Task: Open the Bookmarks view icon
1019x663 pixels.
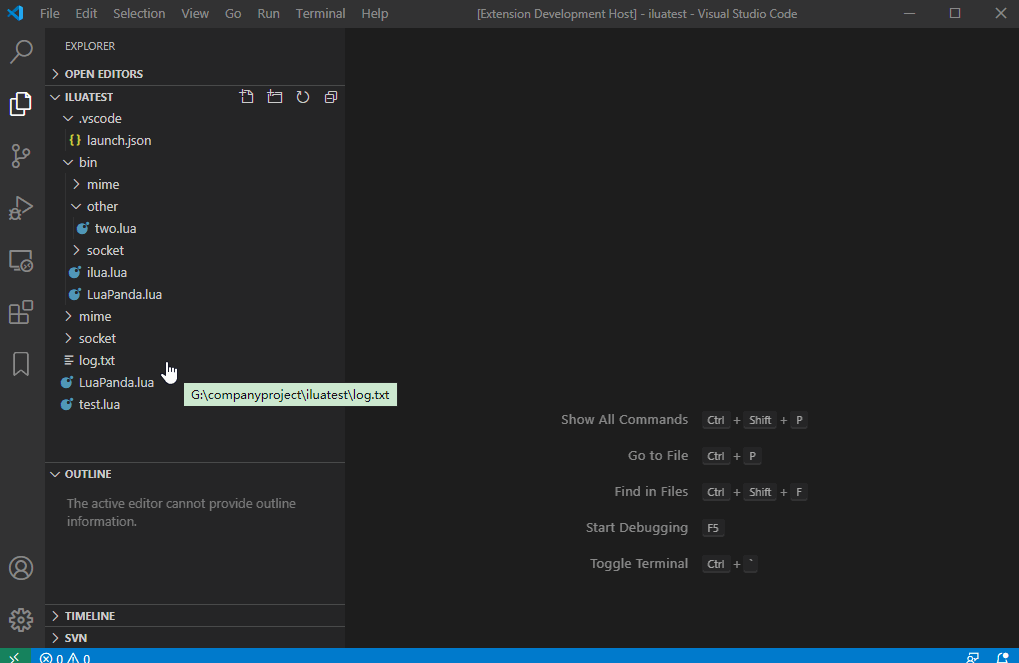Action: click(21, 364)
